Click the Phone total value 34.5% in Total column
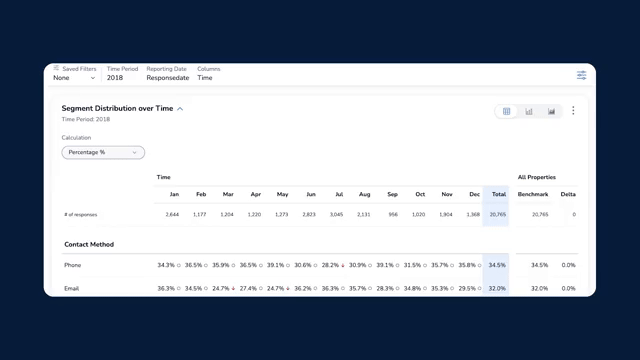The height and width of the screenshot is (360, 640). [497, 265]
